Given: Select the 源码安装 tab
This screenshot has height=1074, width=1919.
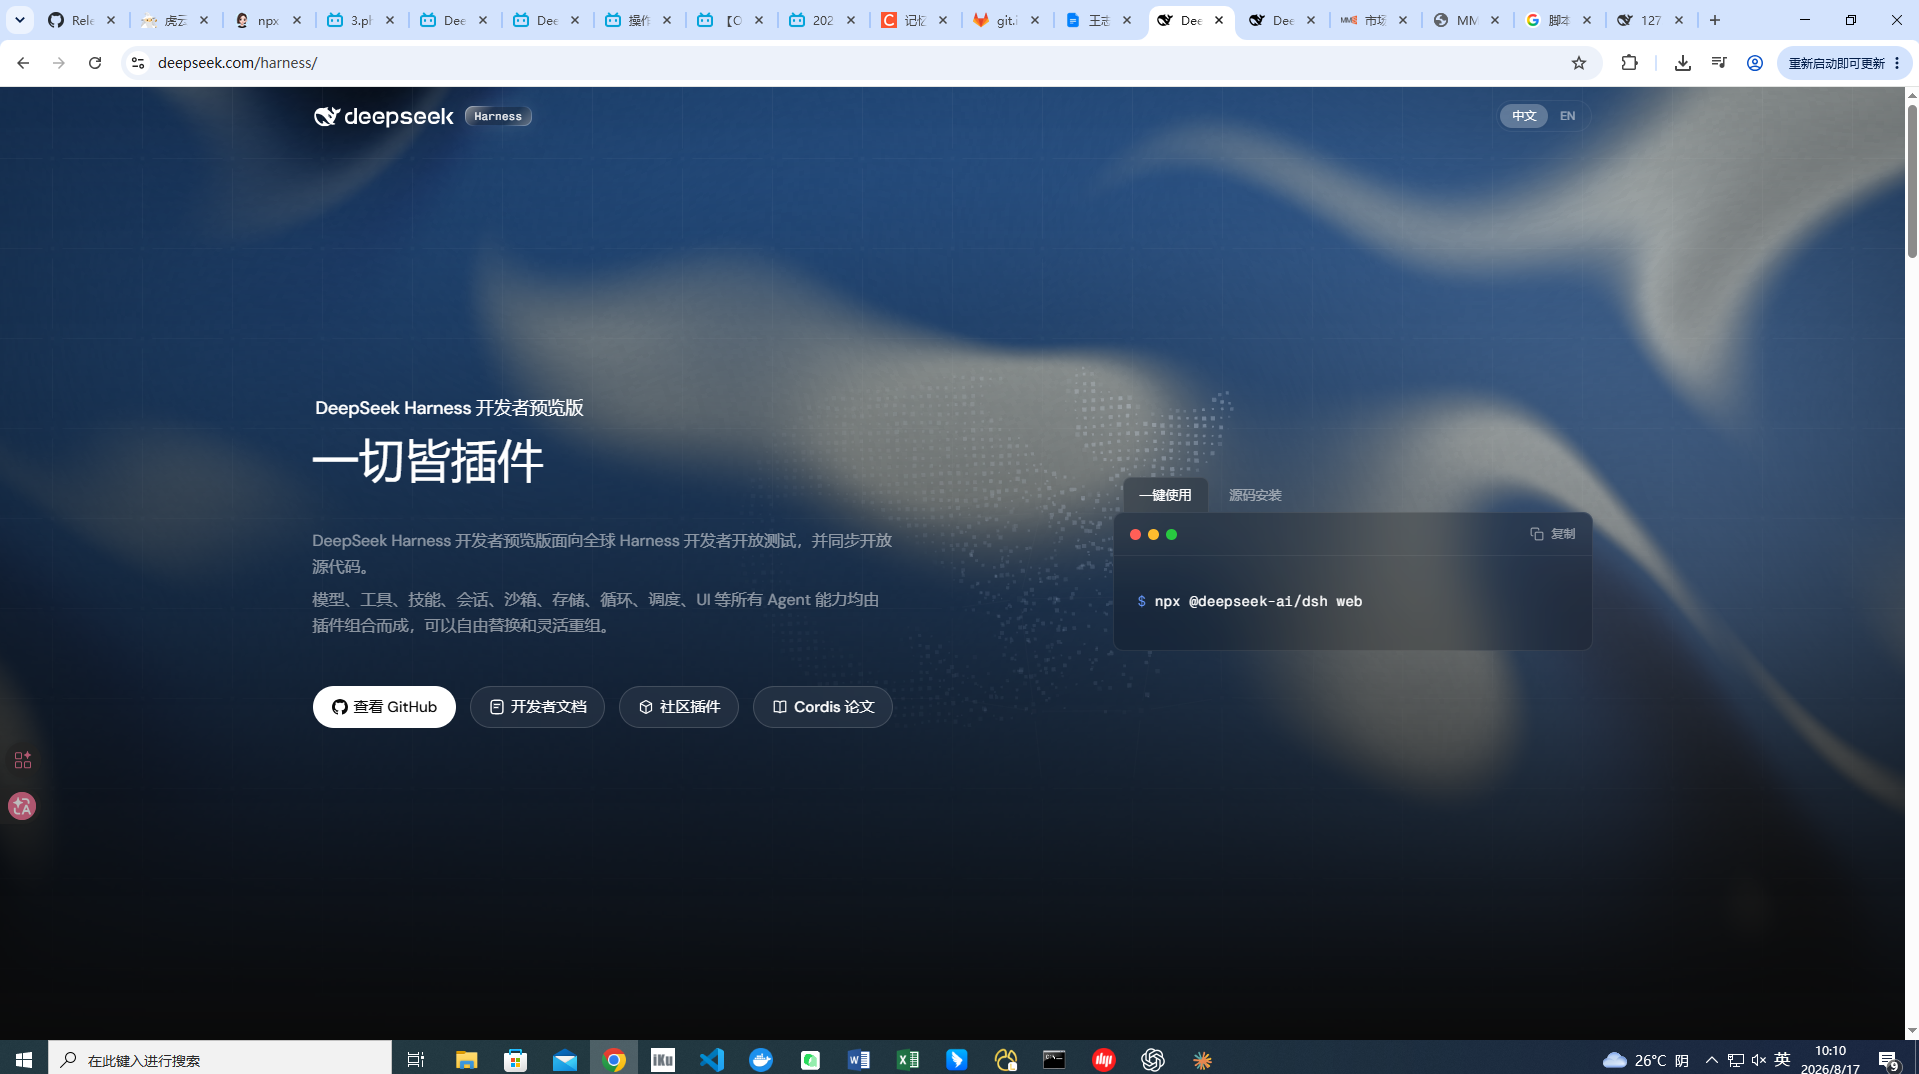Looking at the screenshot, I should pyautogui.click(x=1255, y=495).
